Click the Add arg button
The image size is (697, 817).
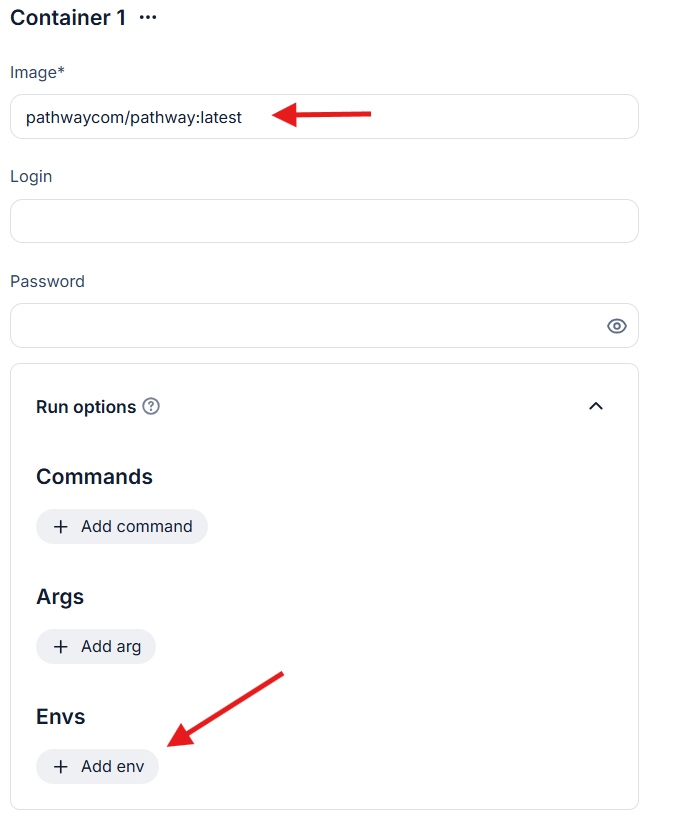coord(96,646)
